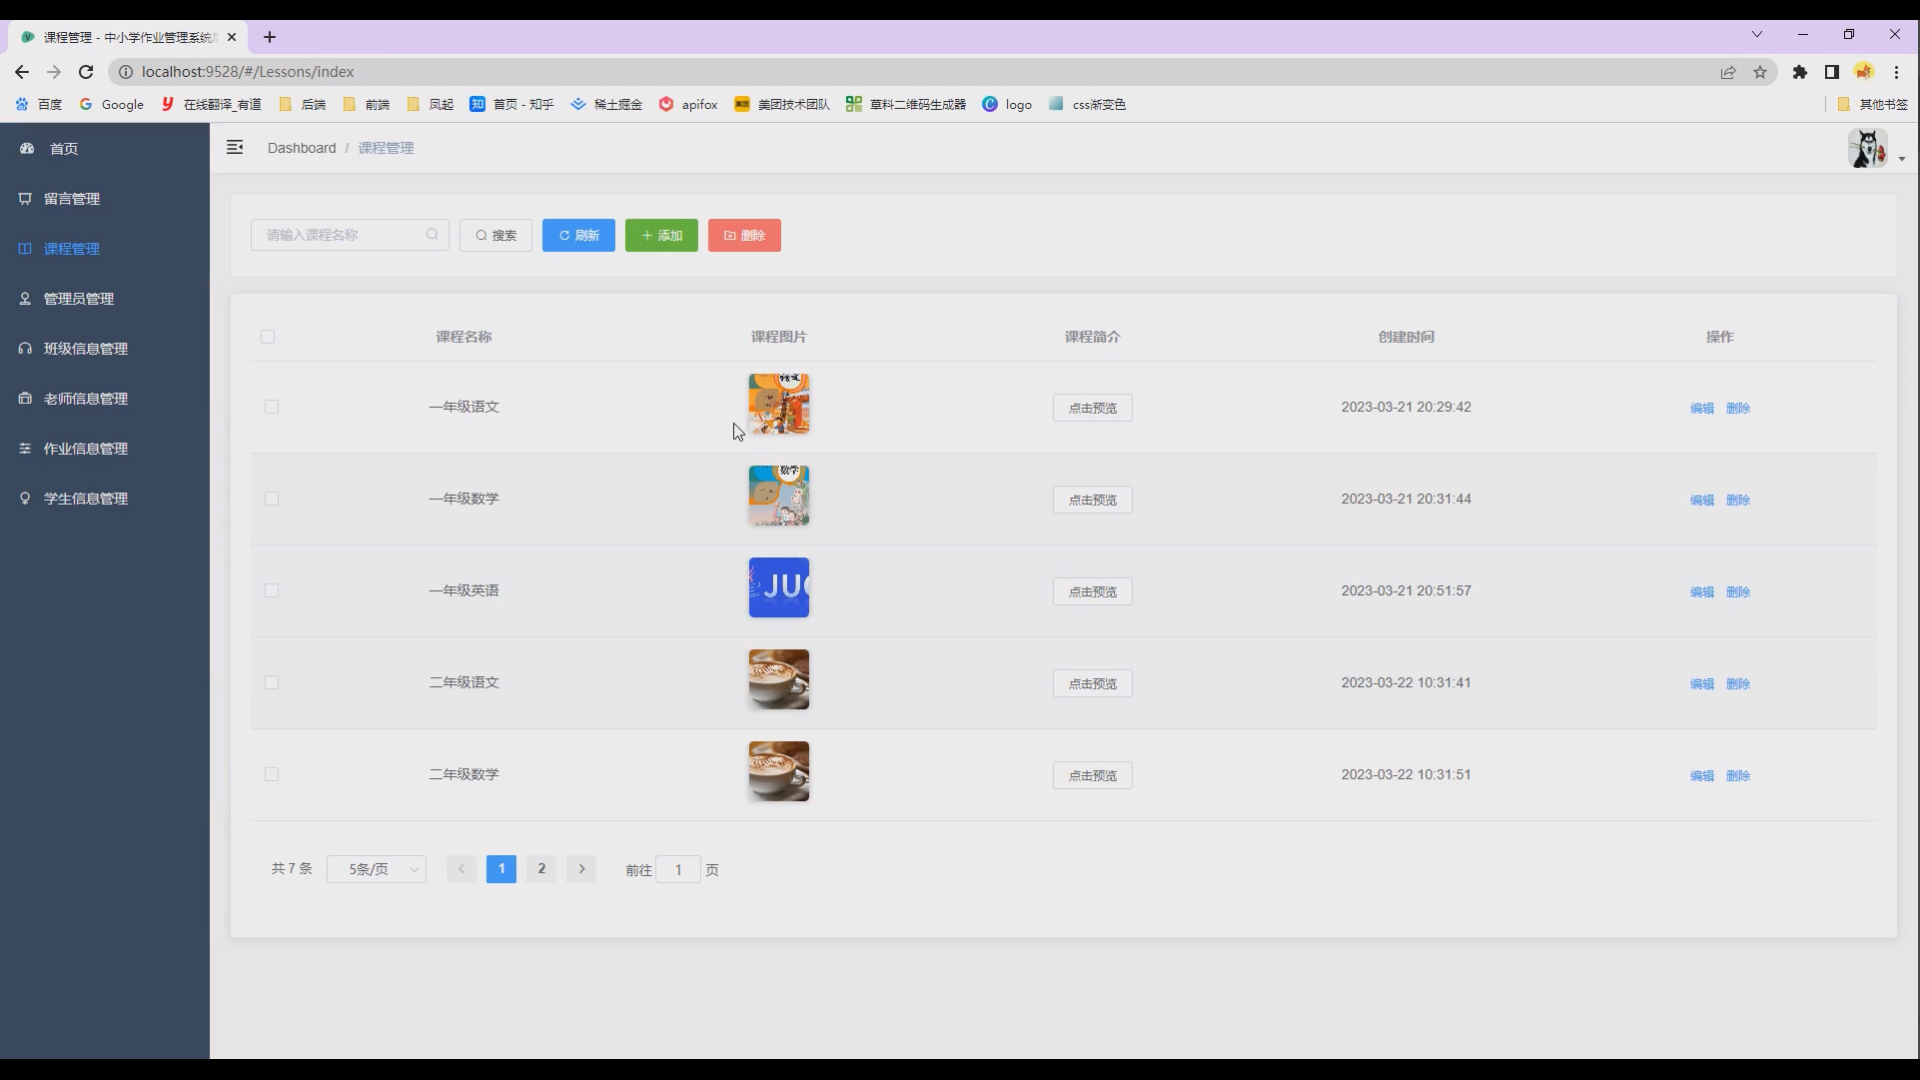The width and height of the screenshot is (1920, 1080).
Task: Bookmark this page with star icon
Action: coord(1760,72)
